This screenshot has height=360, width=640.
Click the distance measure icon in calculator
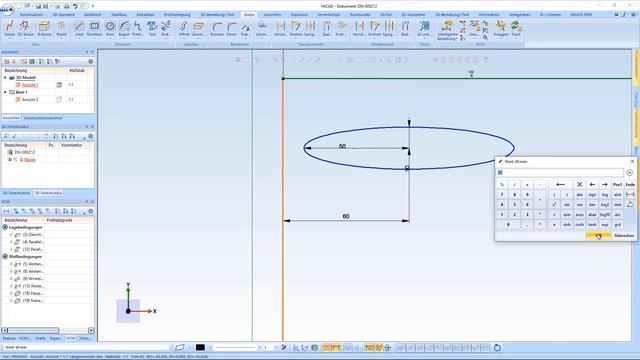pos(630,195)
